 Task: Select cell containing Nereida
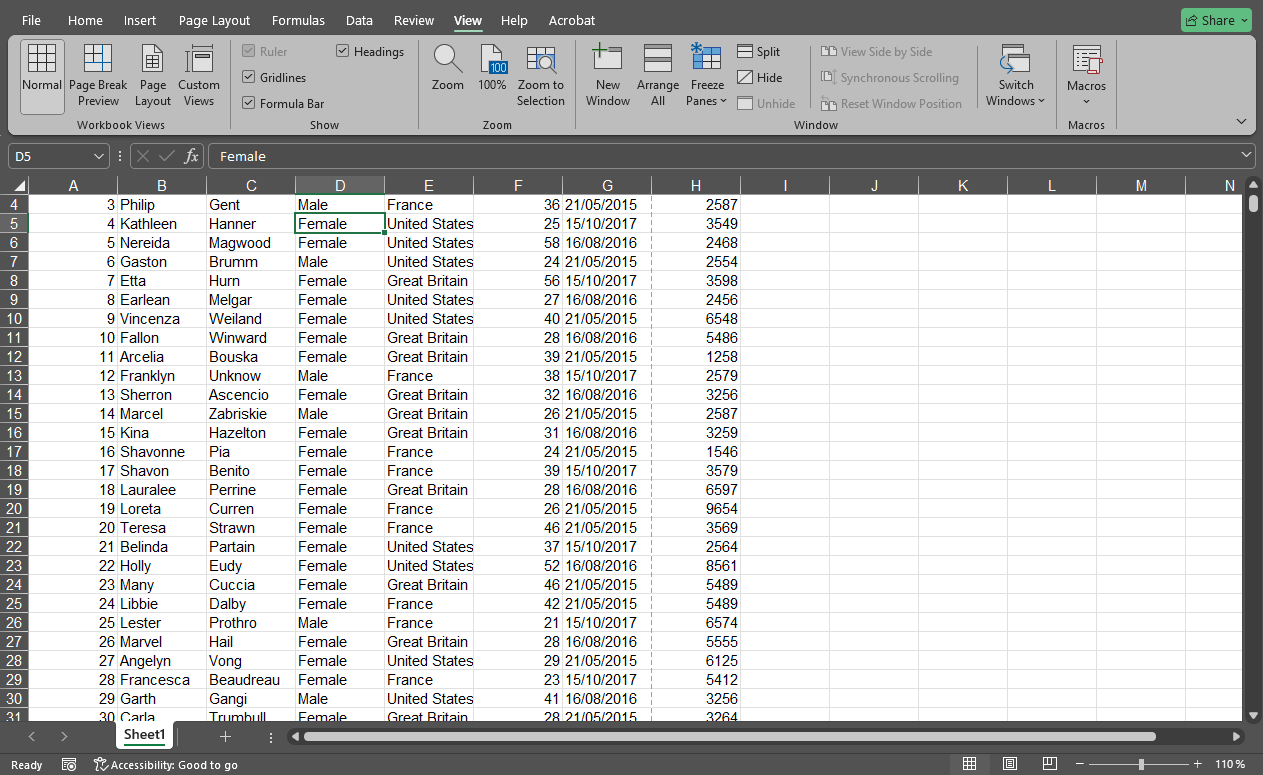162,242
